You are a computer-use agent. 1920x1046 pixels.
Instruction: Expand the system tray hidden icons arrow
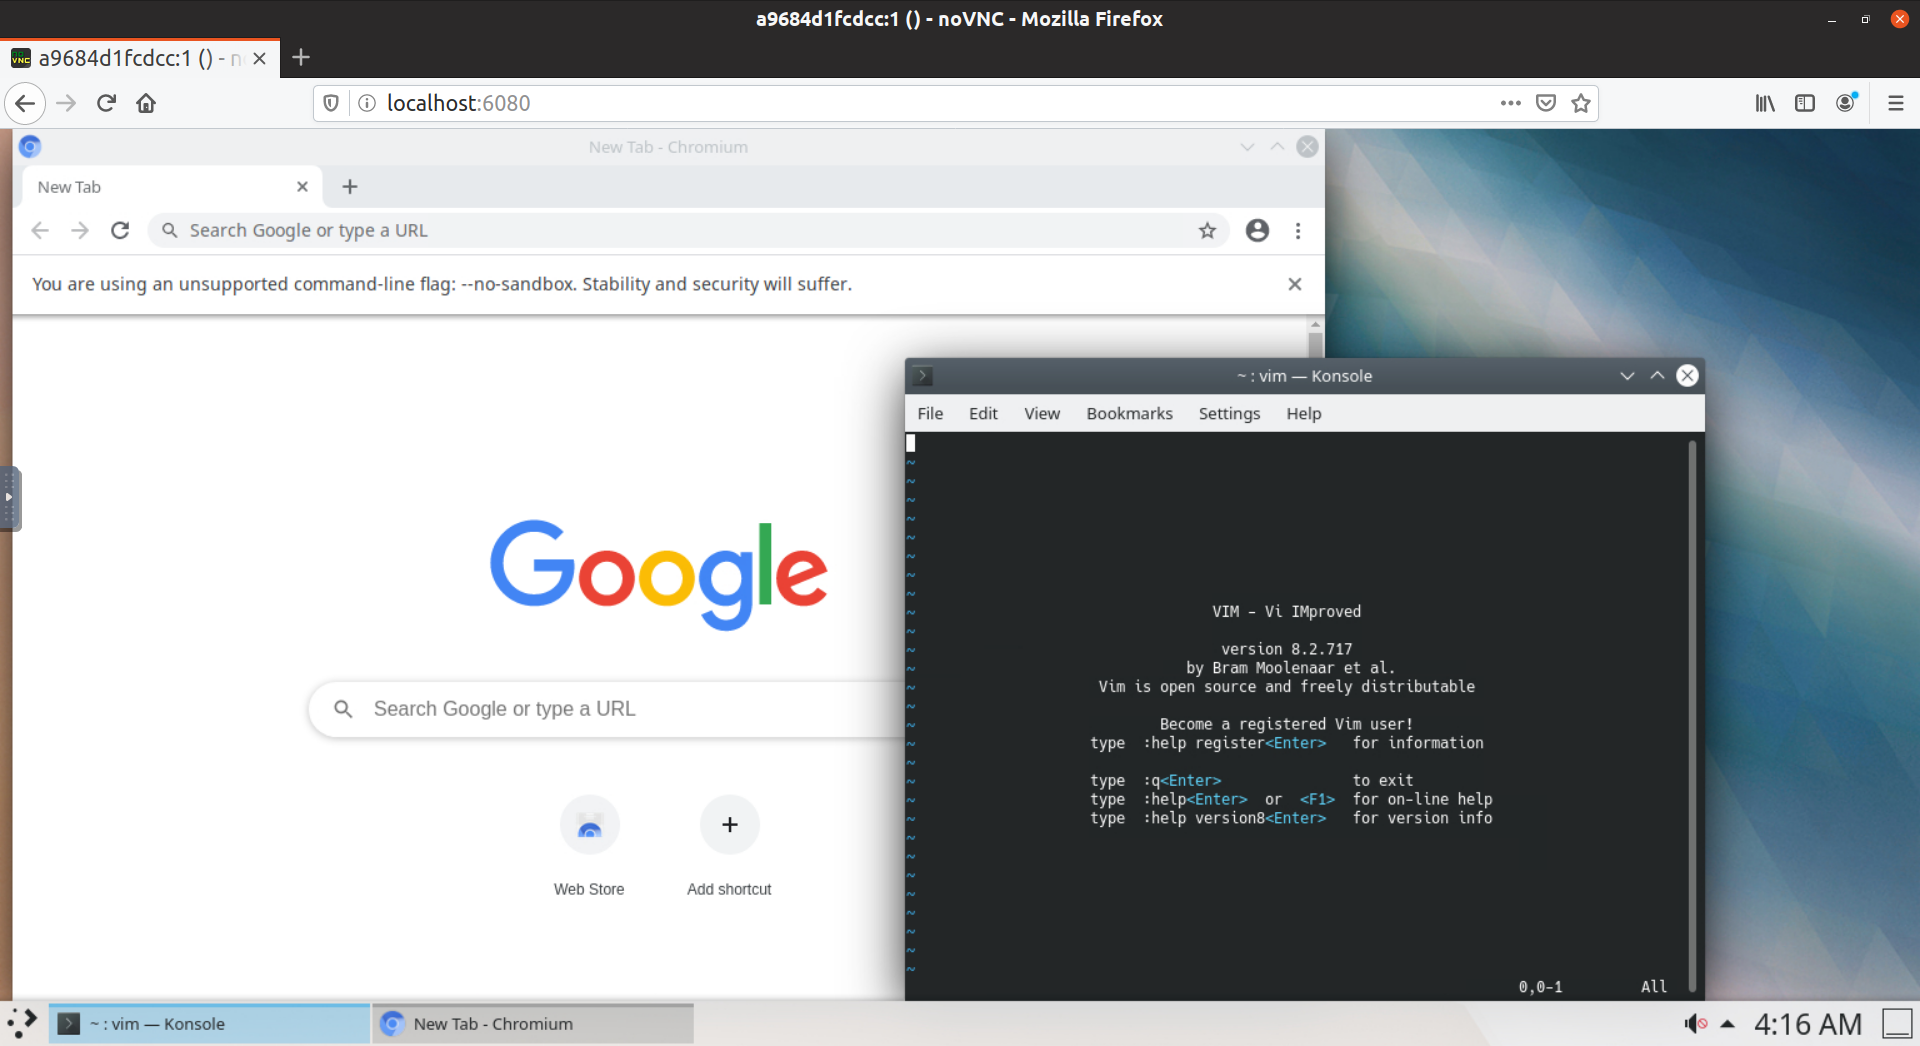(1727, 1024)
